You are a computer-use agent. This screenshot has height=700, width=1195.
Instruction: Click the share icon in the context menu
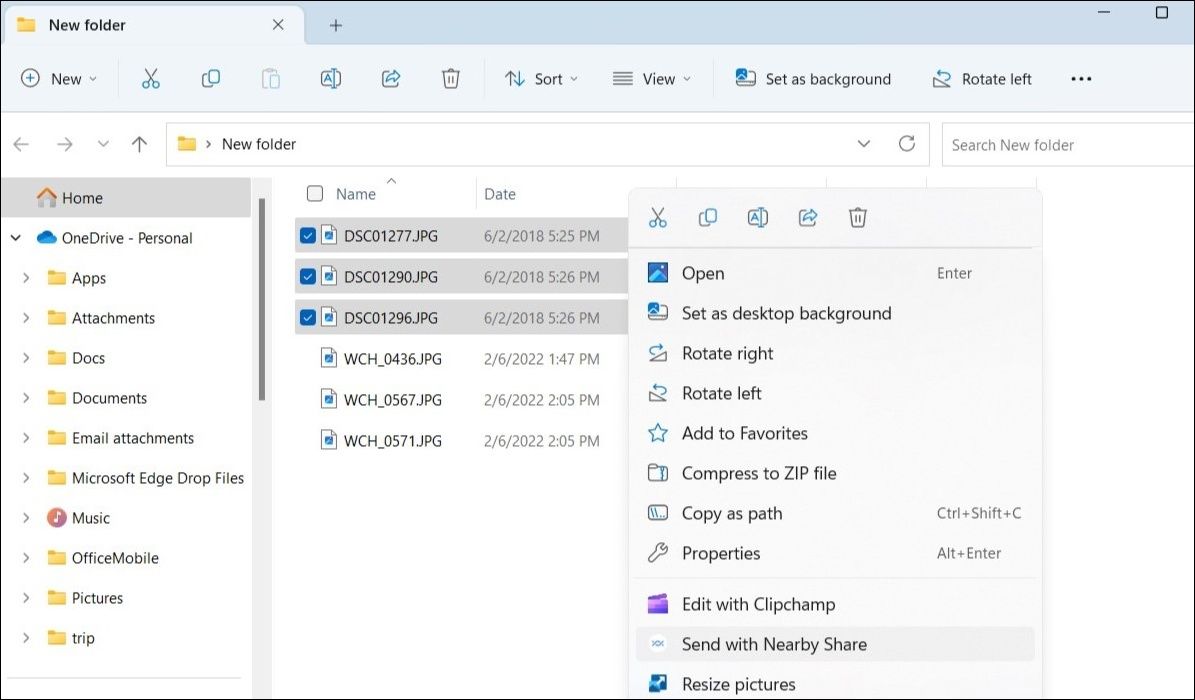(x=807, y=217)
